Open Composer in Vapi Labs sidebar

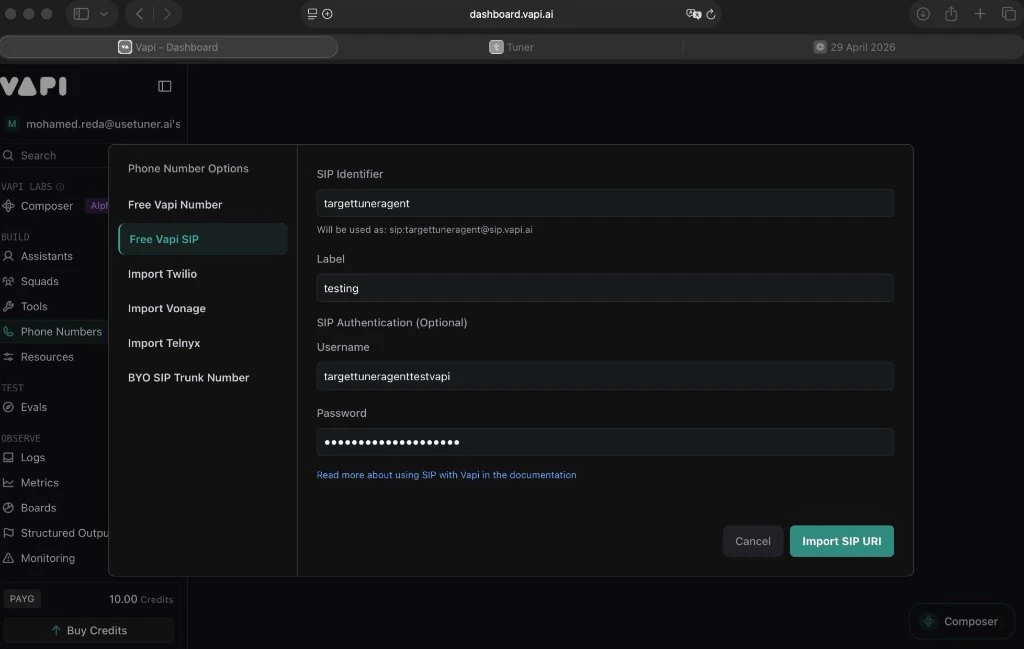[x=46, y=206]
